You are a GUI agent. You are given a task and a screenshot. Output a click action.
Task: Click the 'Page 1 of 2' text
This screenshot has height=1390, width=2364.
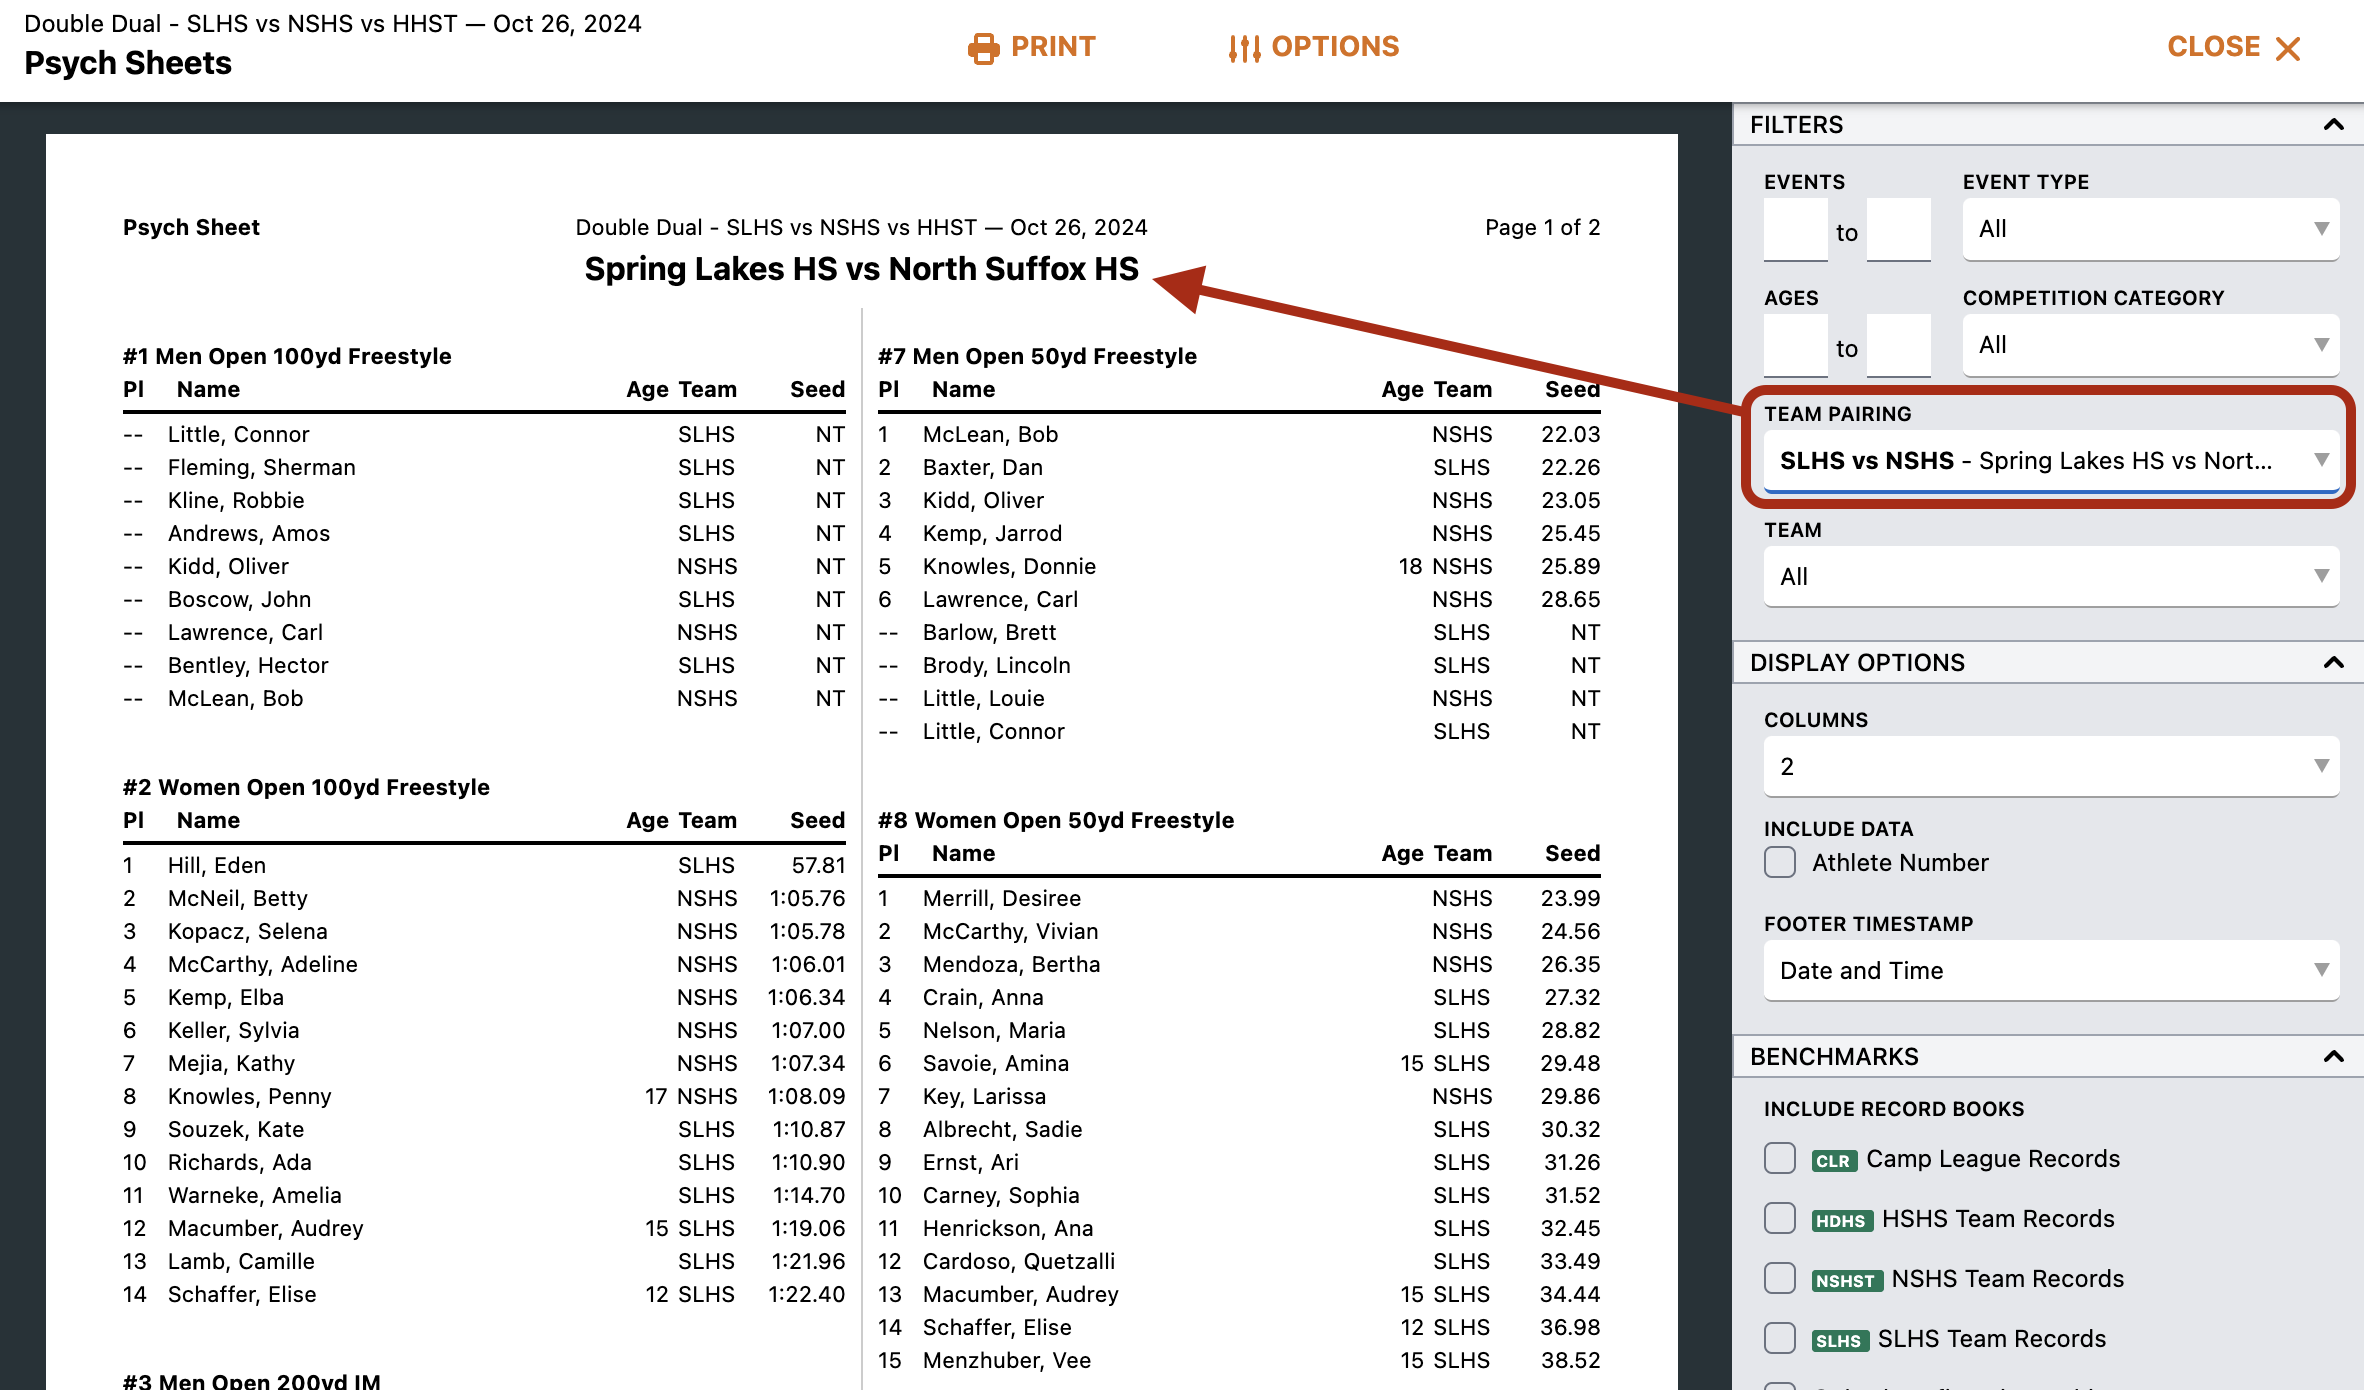(1543, 227)
